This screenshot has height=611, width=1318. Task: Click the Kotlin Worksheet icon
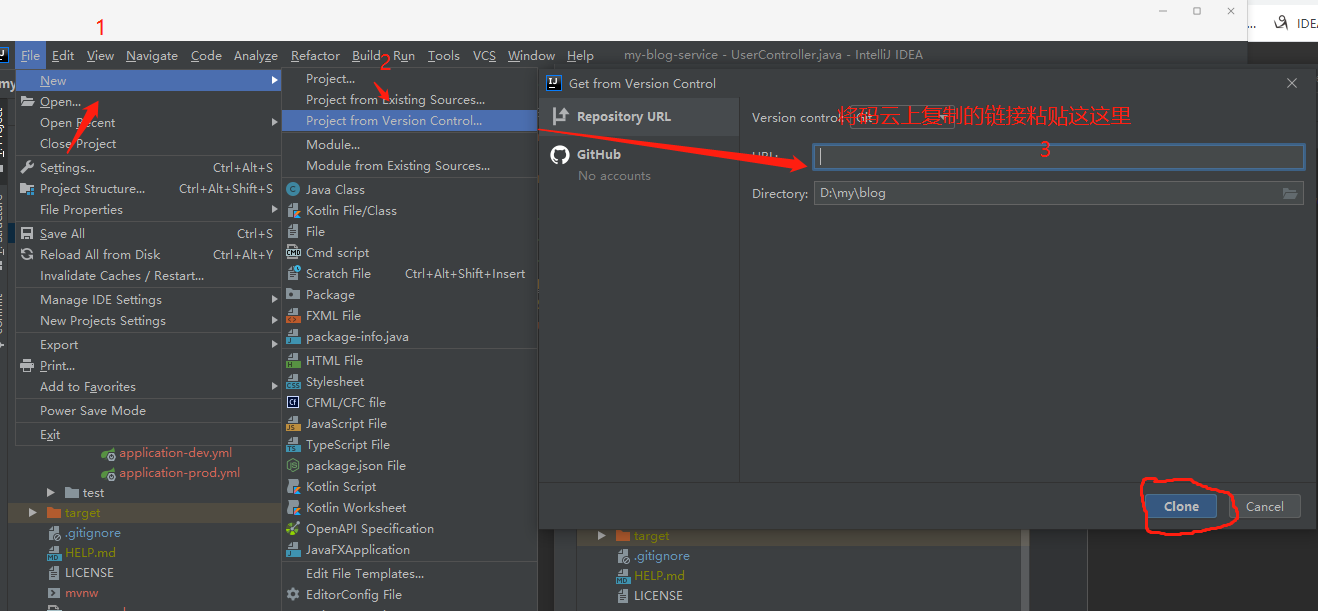click(293, 508)
